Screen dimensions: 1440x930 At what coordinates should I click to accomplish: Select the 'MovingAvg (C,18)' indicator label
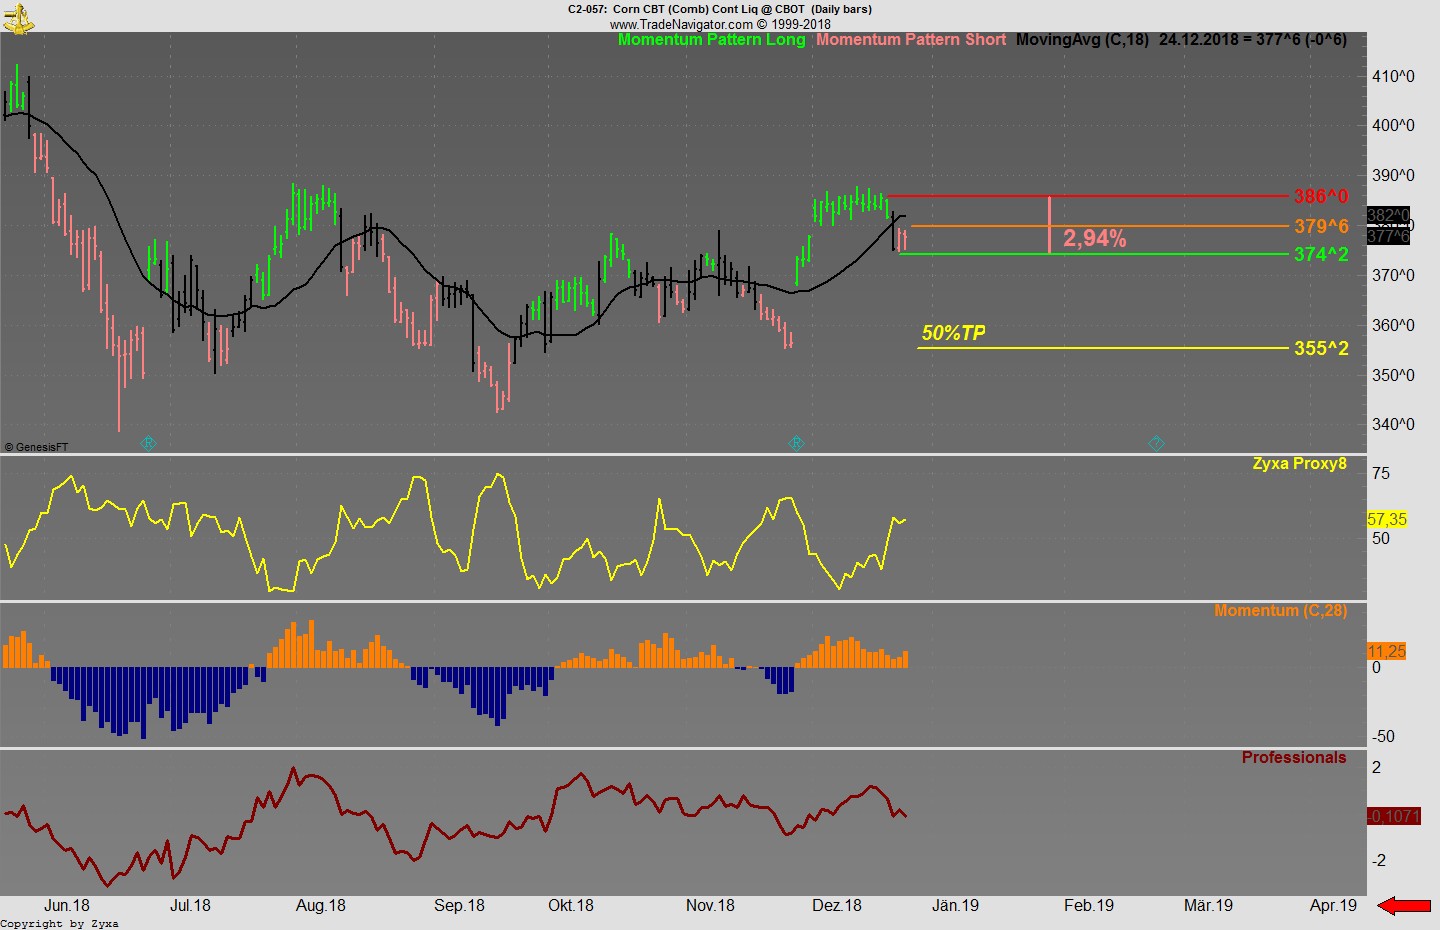pyautogui.click(x=1082, y=40)
